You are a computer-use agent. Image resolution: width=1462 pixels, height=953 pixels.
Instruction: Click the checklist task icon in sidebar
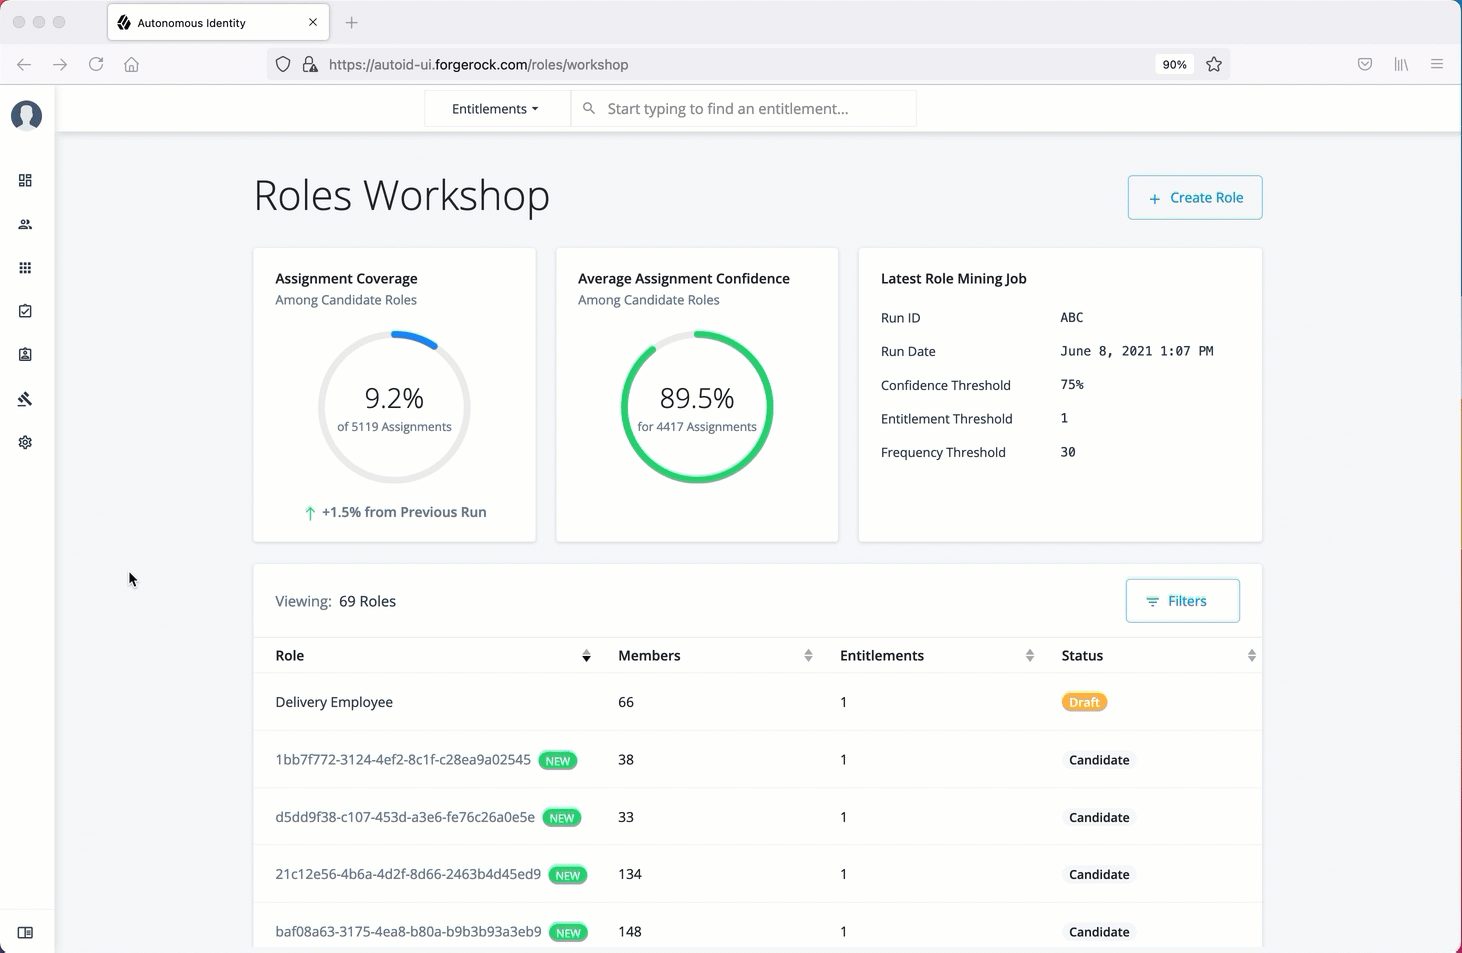[25, 311]
